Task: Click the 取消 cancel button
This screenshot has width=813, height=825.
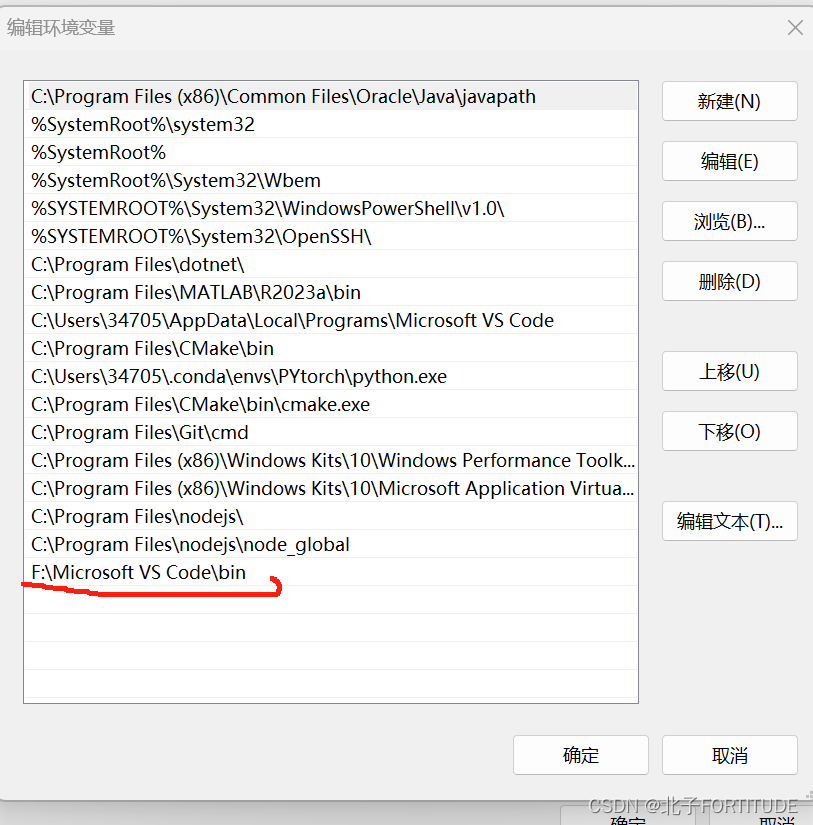Action: coord(729,755)
